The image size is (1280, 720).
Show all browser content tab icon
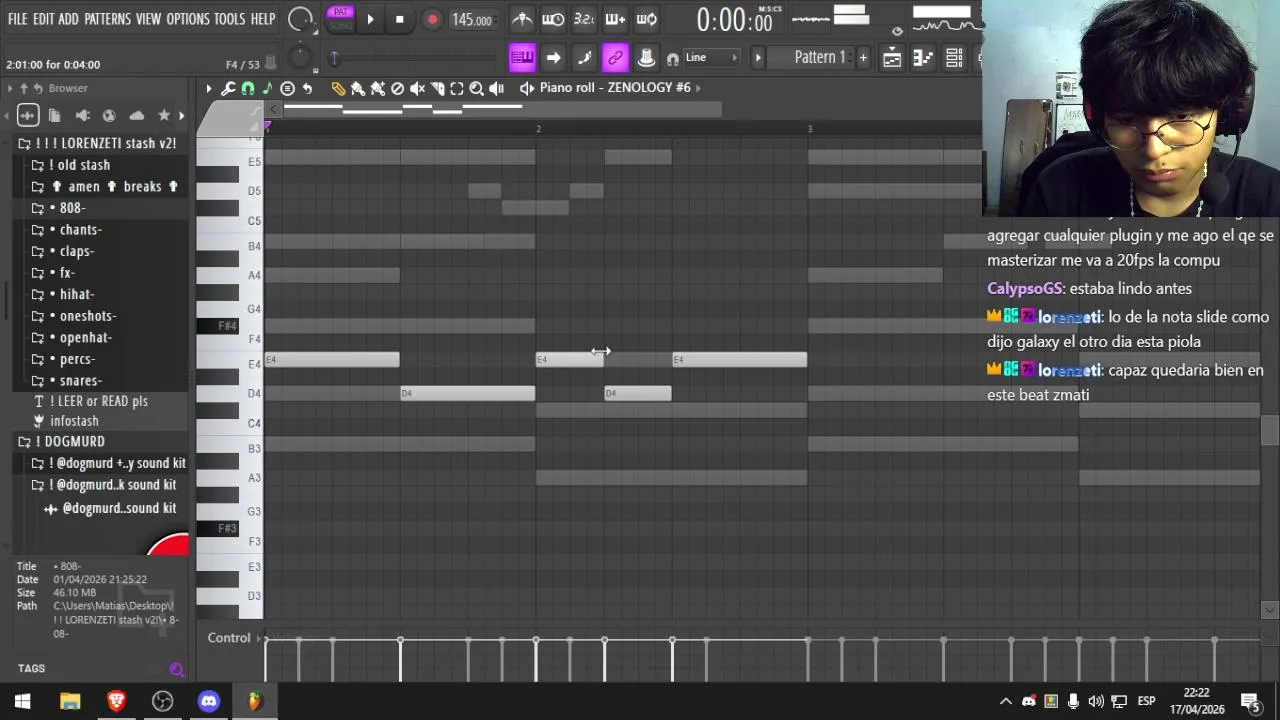[27, 115]
